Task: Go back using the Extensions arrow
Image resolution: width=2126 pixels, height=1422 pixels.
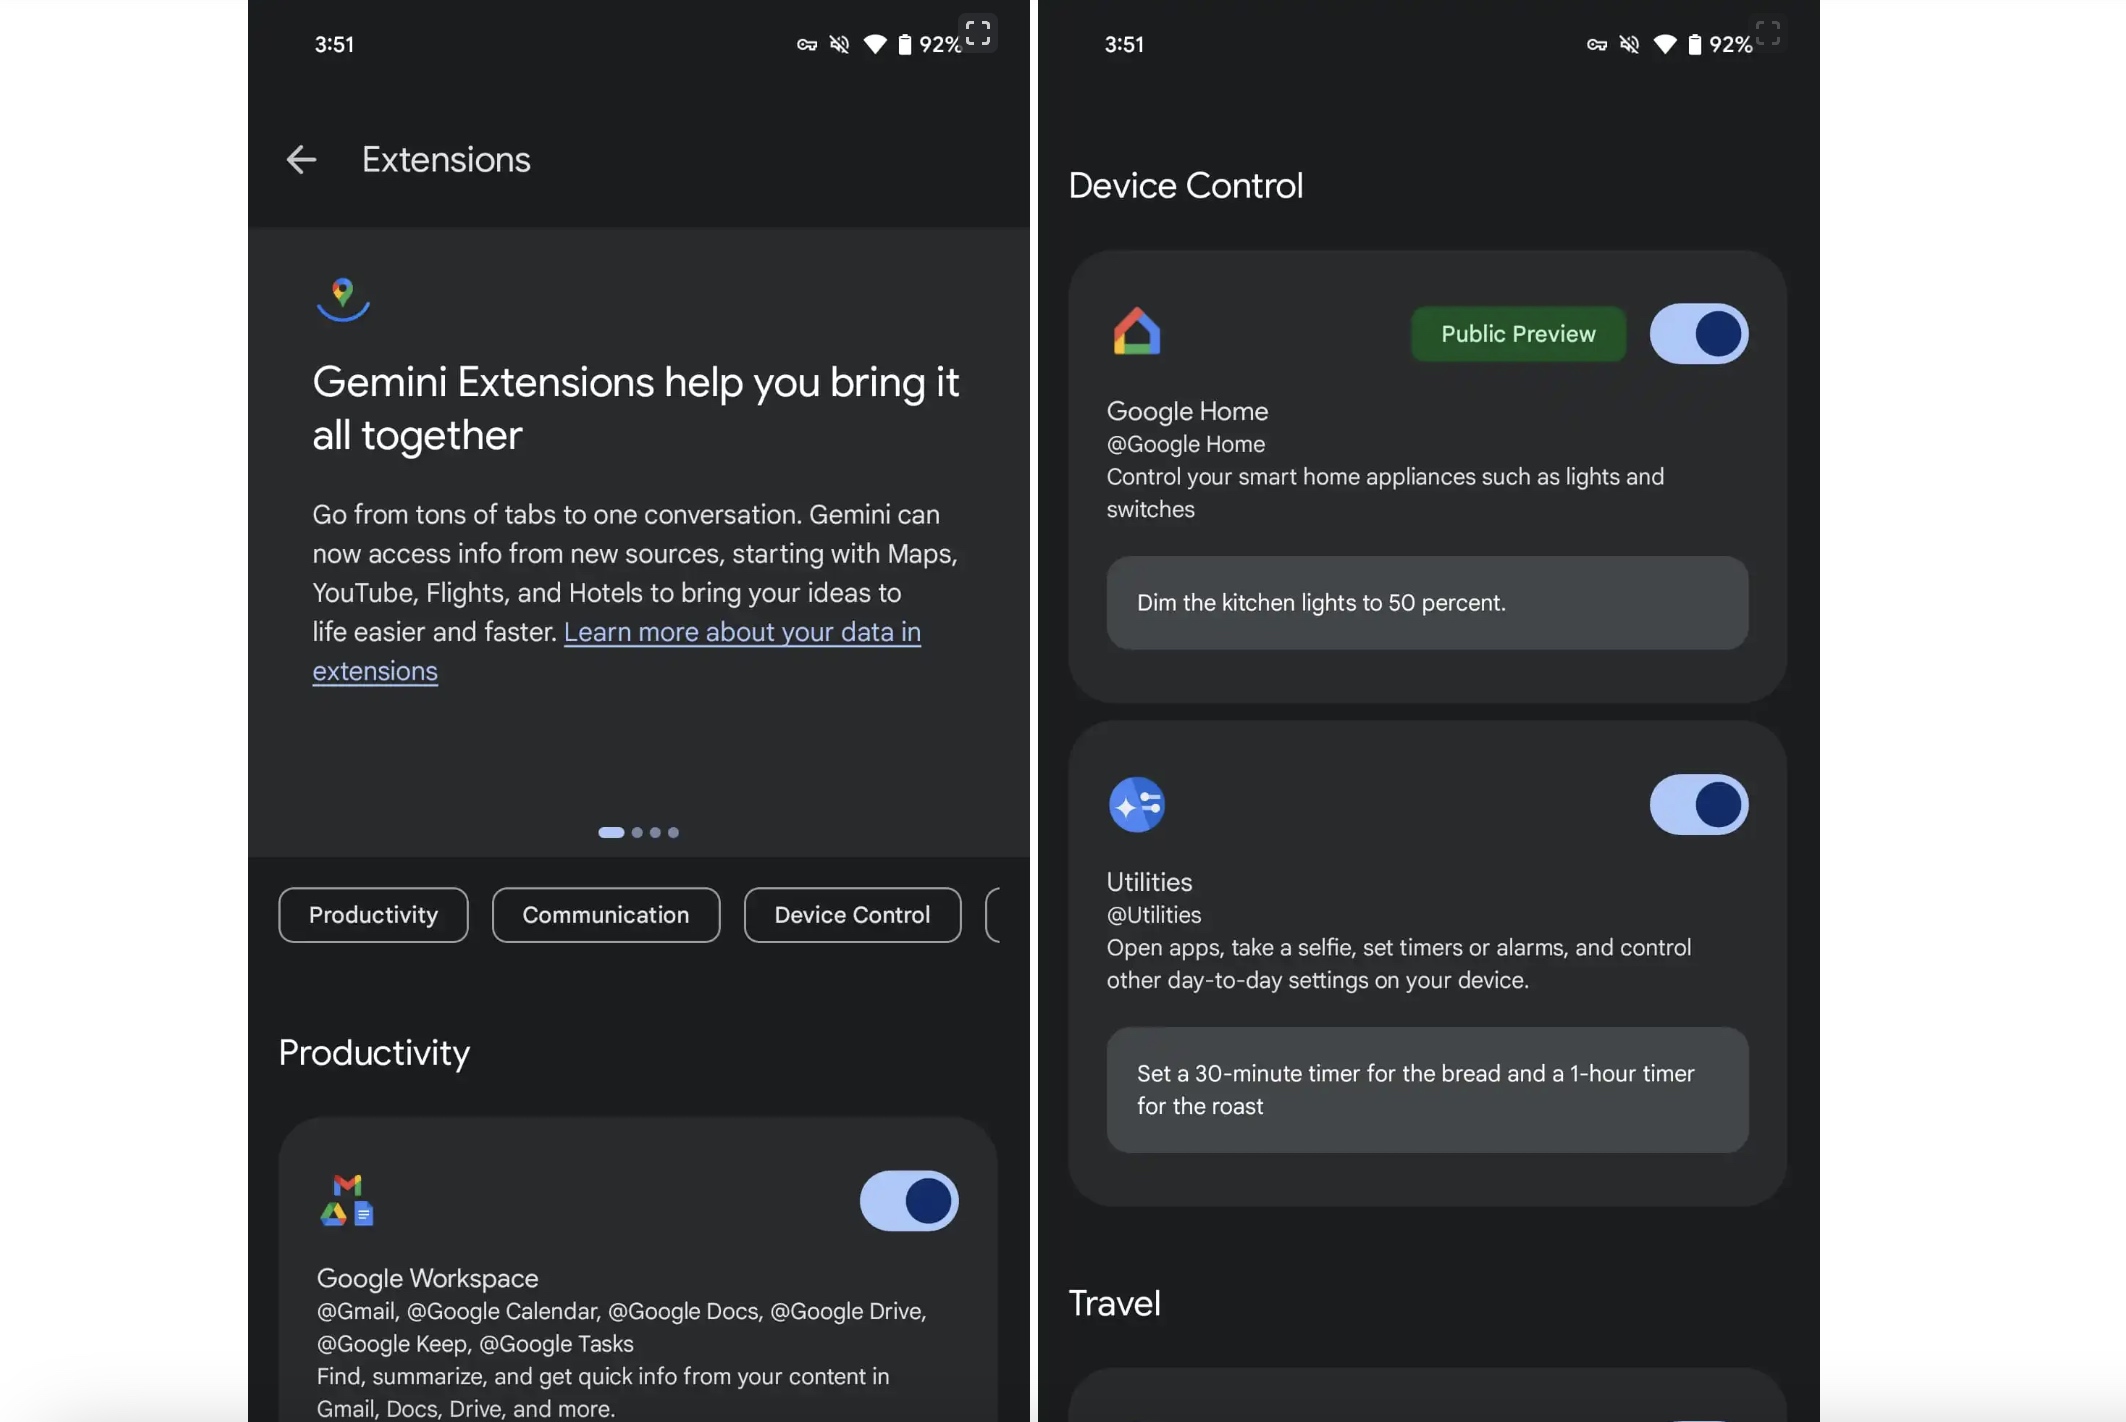Action: [301, 159]
